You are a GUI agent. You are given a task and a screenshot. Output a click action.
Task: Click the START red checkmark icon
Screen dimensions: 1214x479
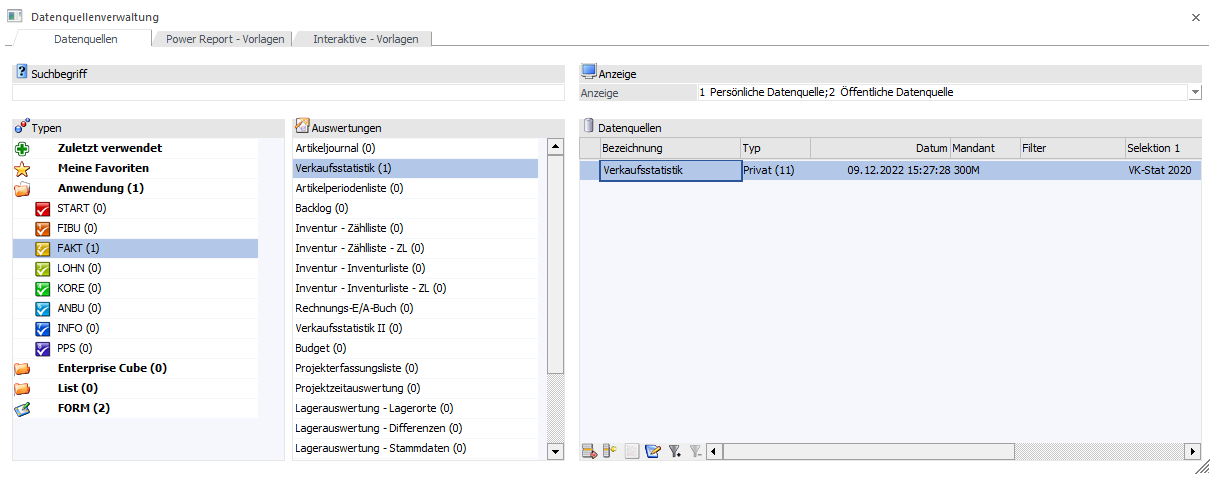pos(42,208)
